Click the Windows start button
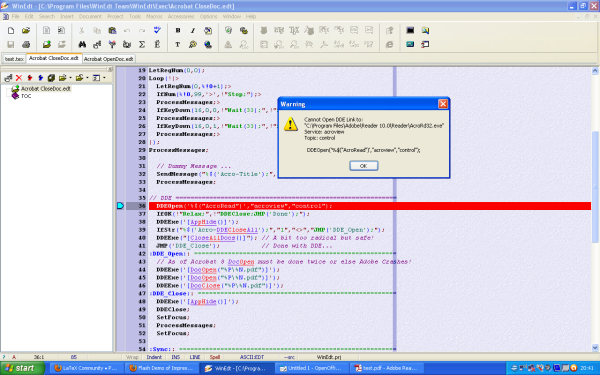Viewport: 600px width, 375px height. [22, 368]
